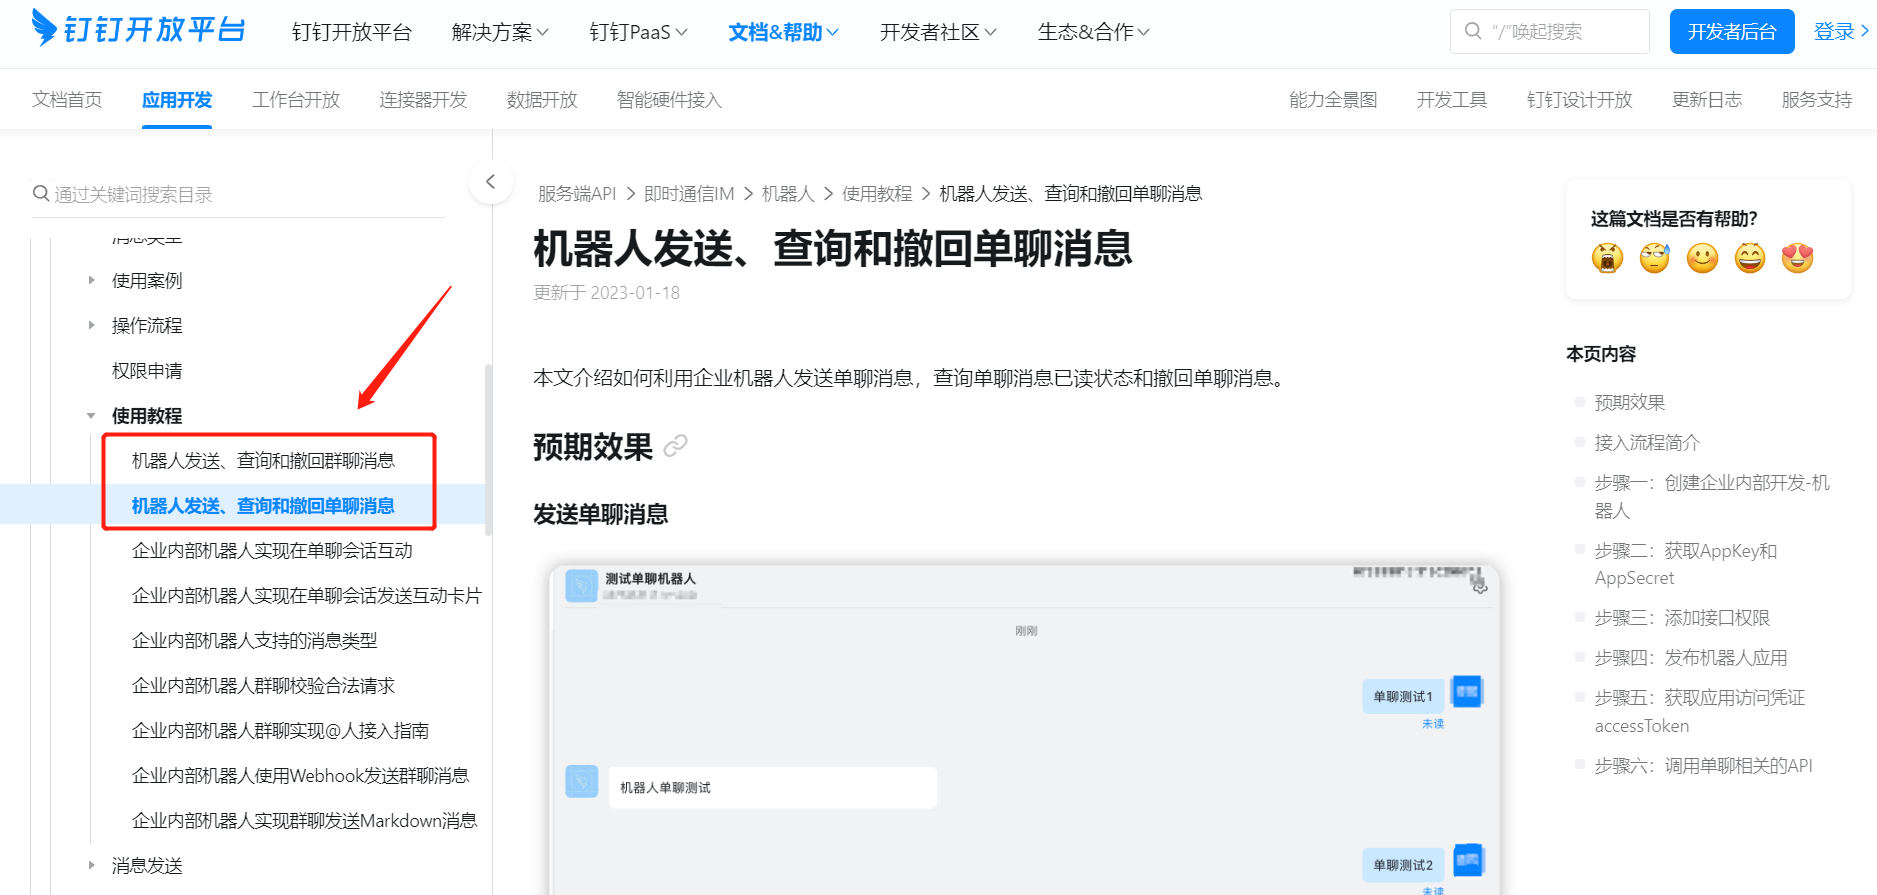This screenshot has height=895, width=1877.
Task: Open 文档&帮助 dropdown menu
Action: pos(783,32)
